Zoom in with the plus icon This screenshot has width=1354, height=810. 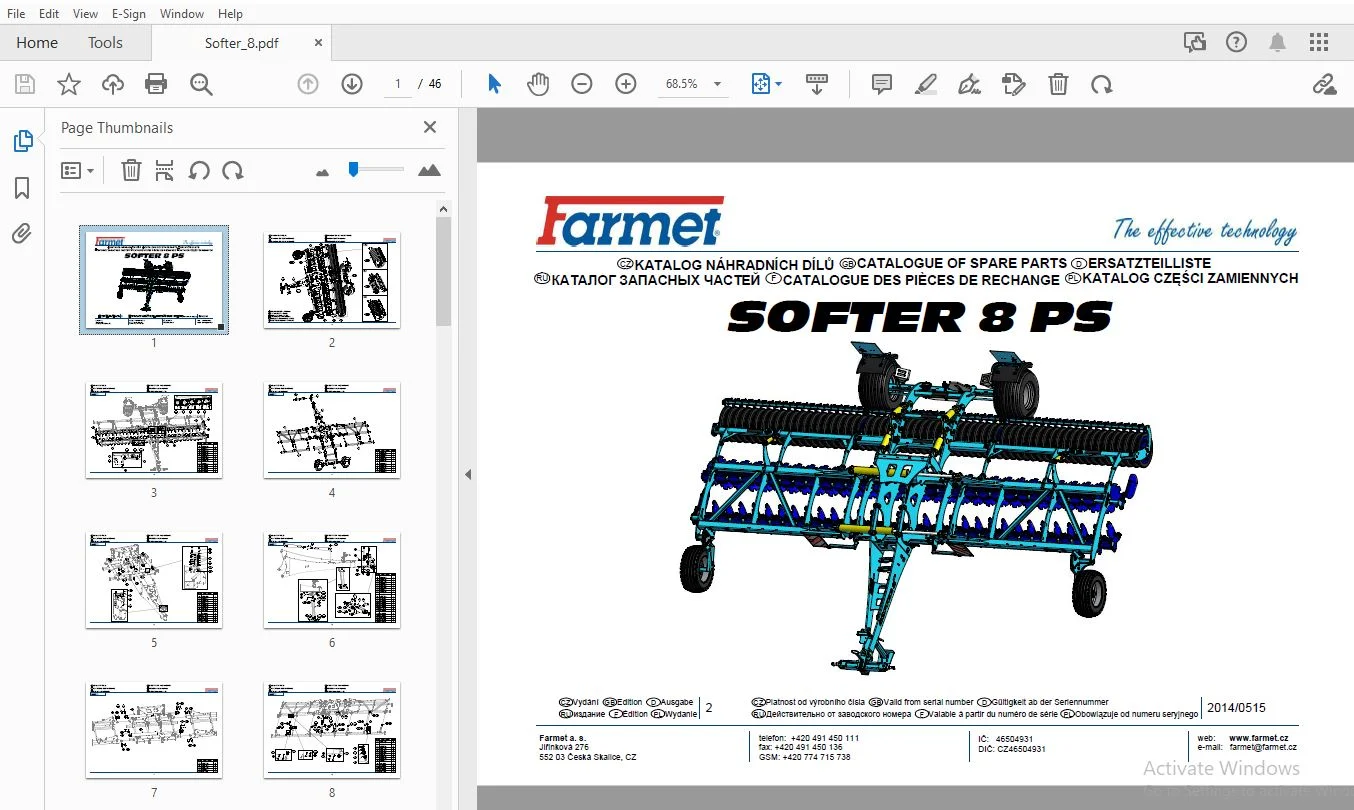pos(626,85)
